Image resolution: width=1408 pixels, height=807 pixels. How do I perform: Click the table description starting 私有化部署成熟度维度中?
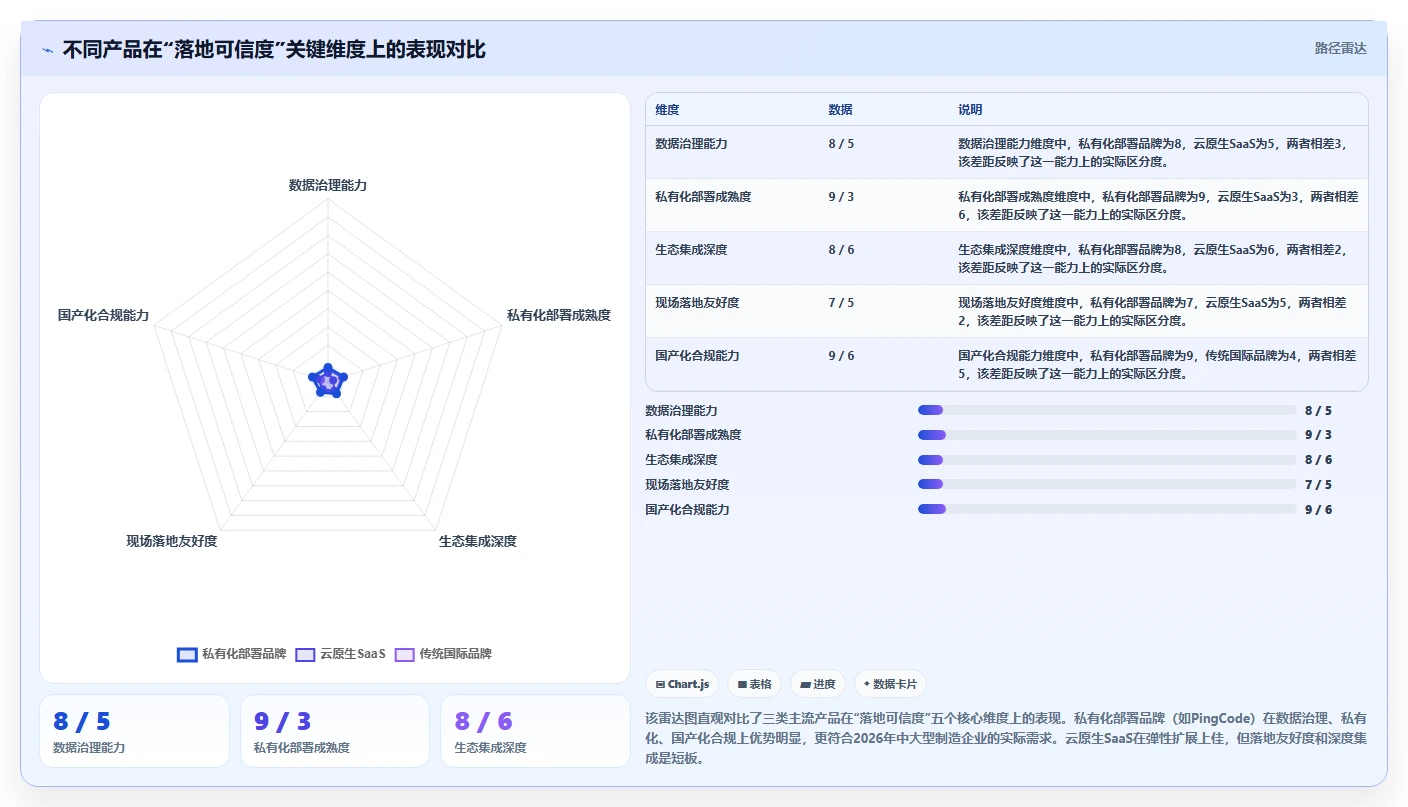[1158, 205]
